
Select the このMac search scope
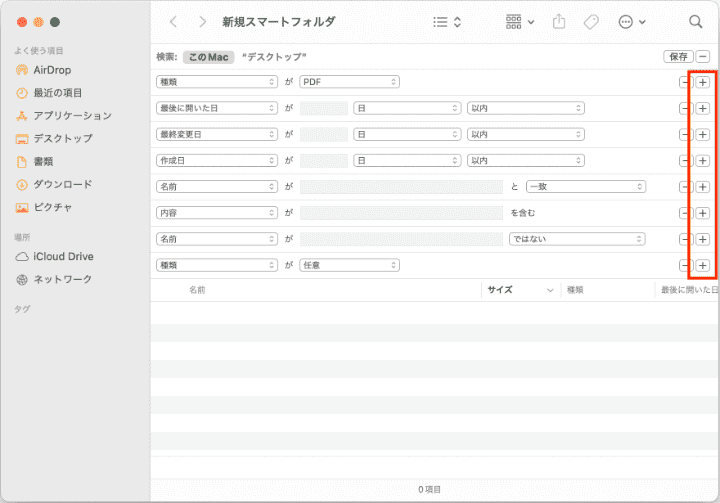[207, 57]
